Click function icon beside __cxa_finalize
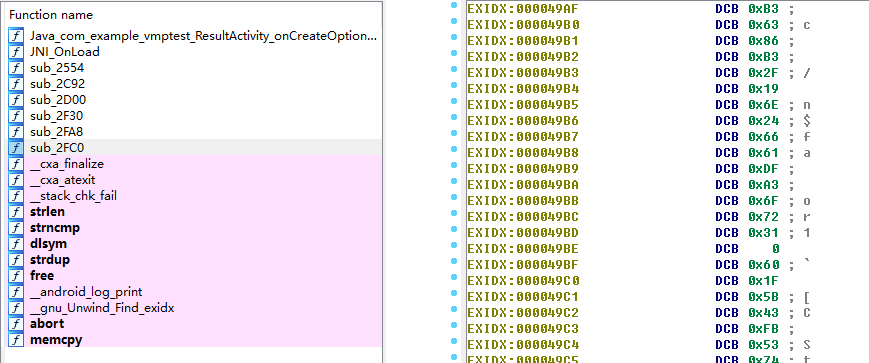The height and width of the screenshot is (363, 869). tap(17, 164)
